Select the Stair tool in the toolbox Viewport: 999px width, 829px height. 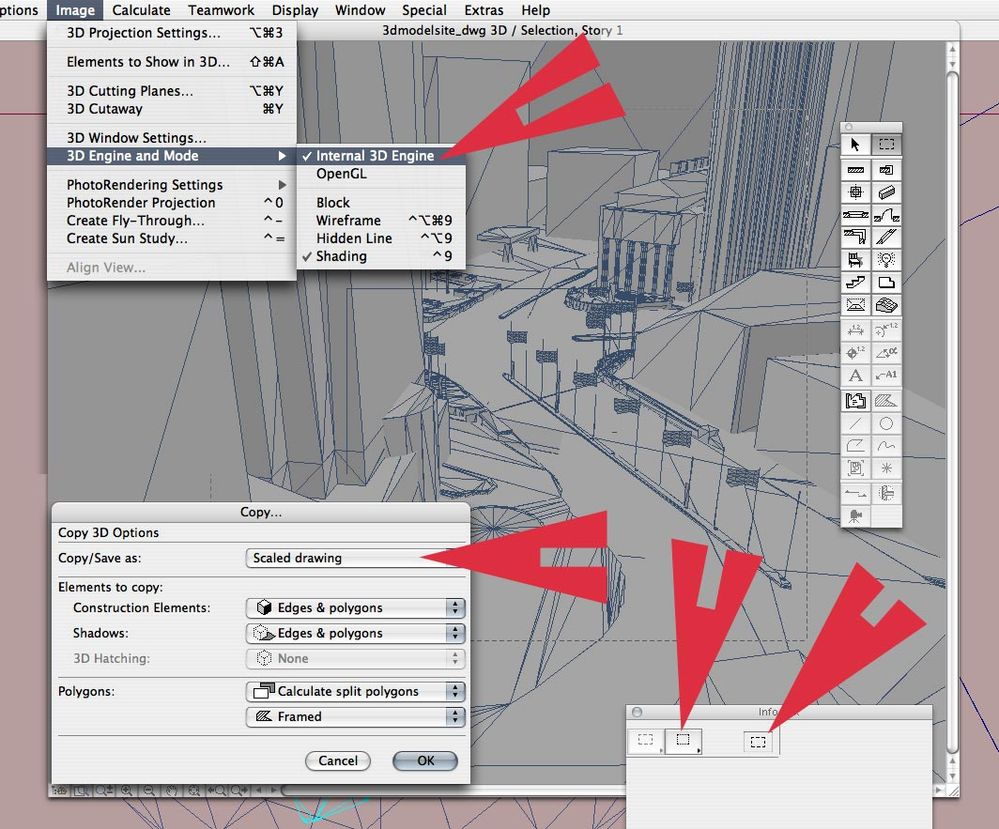[855, 282]
